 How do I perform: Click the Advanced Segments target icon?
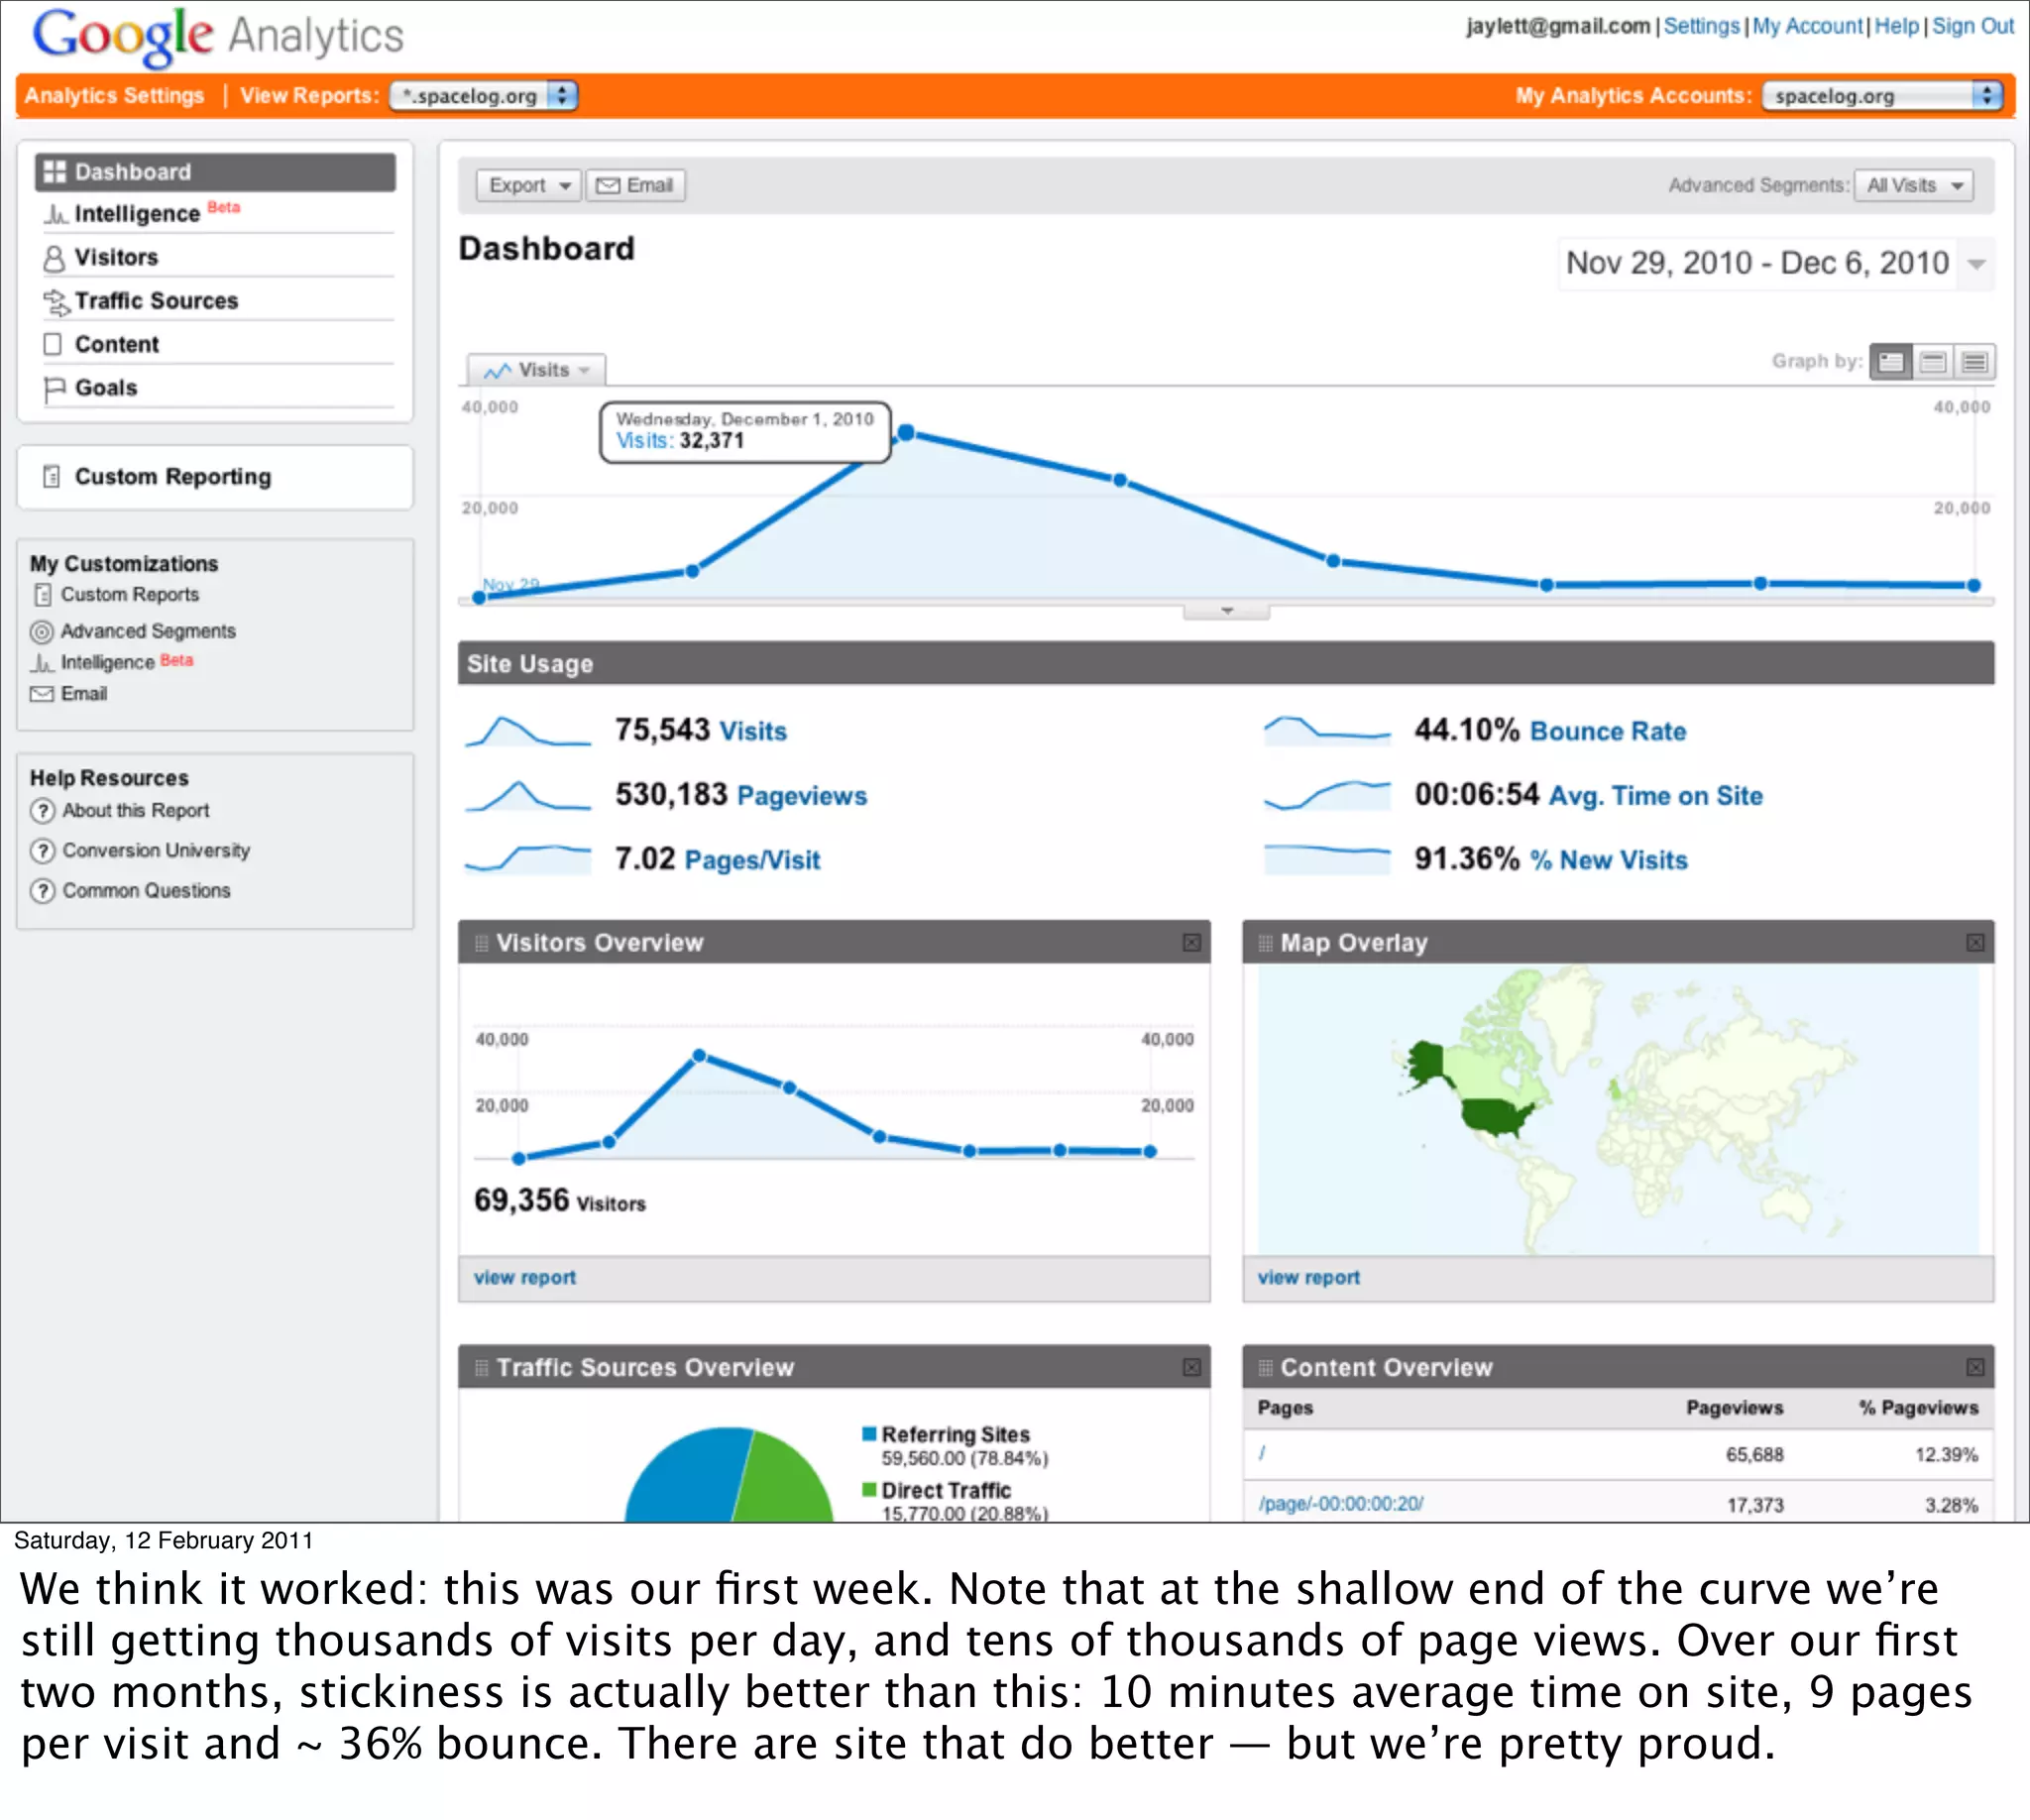coord(41,632)
